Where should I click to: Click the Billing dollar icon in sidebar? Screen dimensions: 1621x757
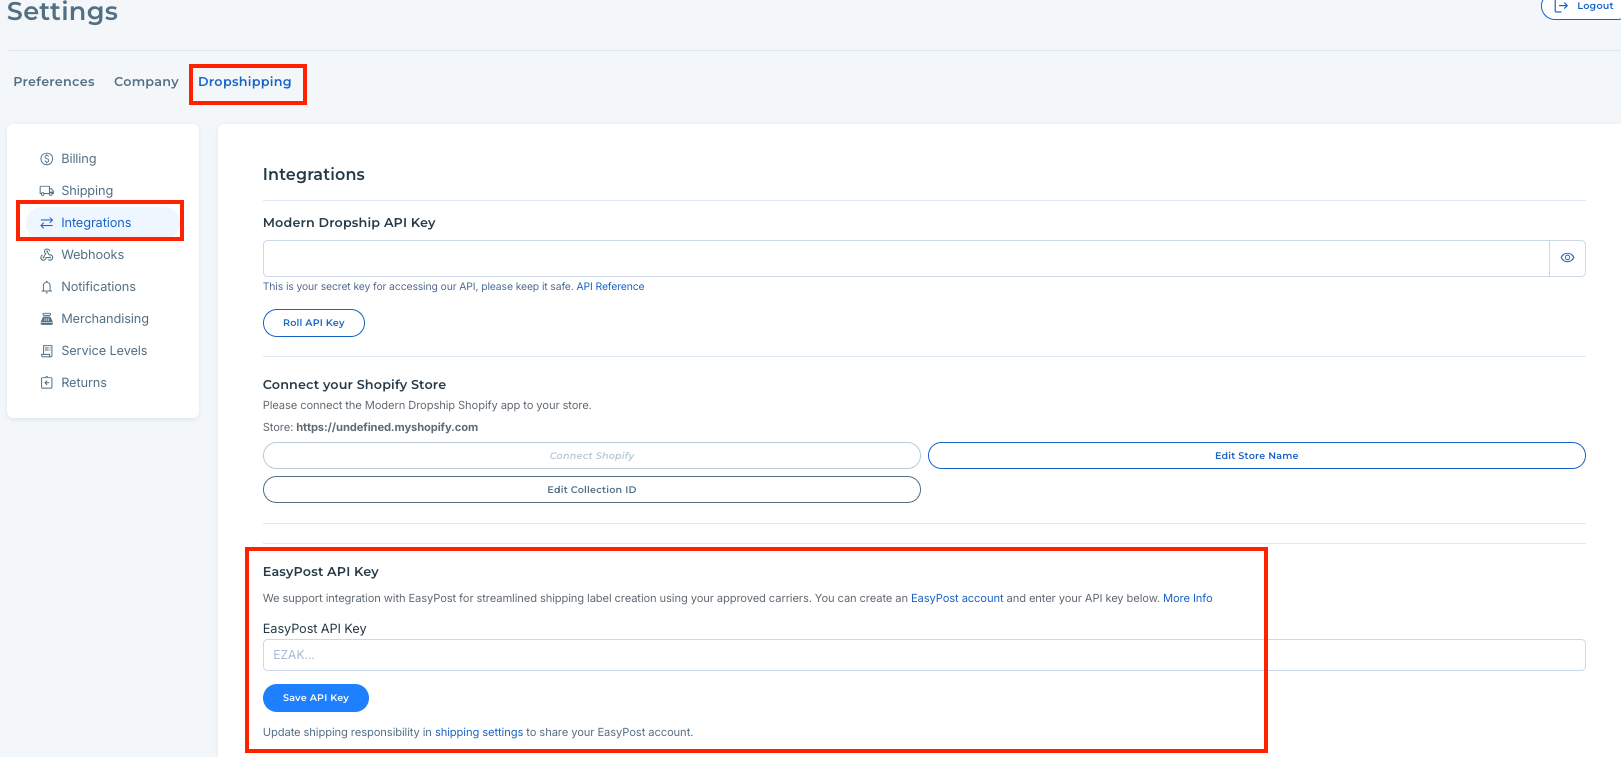pyautogui.click(x=46, y=159)
